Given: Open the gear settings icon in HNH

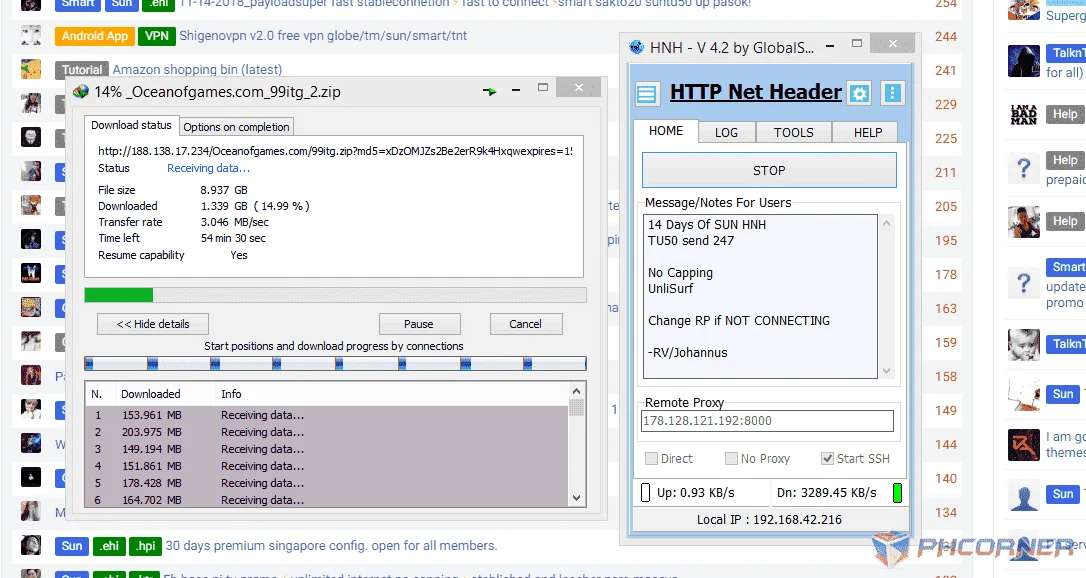Looking at the screenshot, I should (x=860, y=93).
